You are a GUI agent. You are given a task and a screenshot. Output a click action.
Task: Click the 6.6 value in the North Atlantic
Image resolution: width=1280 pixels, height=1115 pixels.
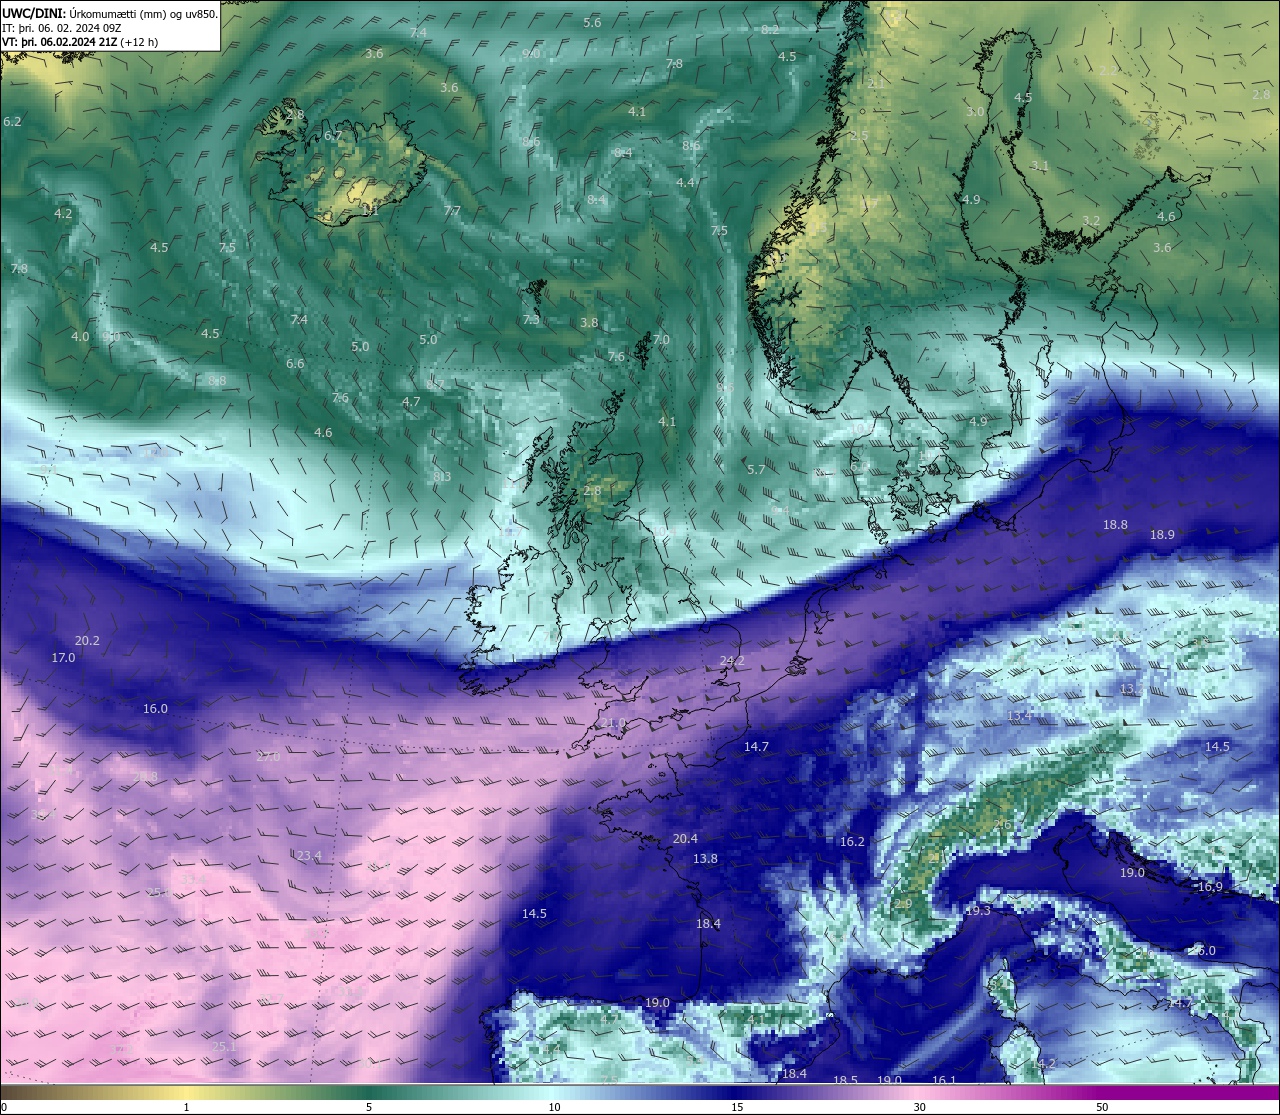295,364
